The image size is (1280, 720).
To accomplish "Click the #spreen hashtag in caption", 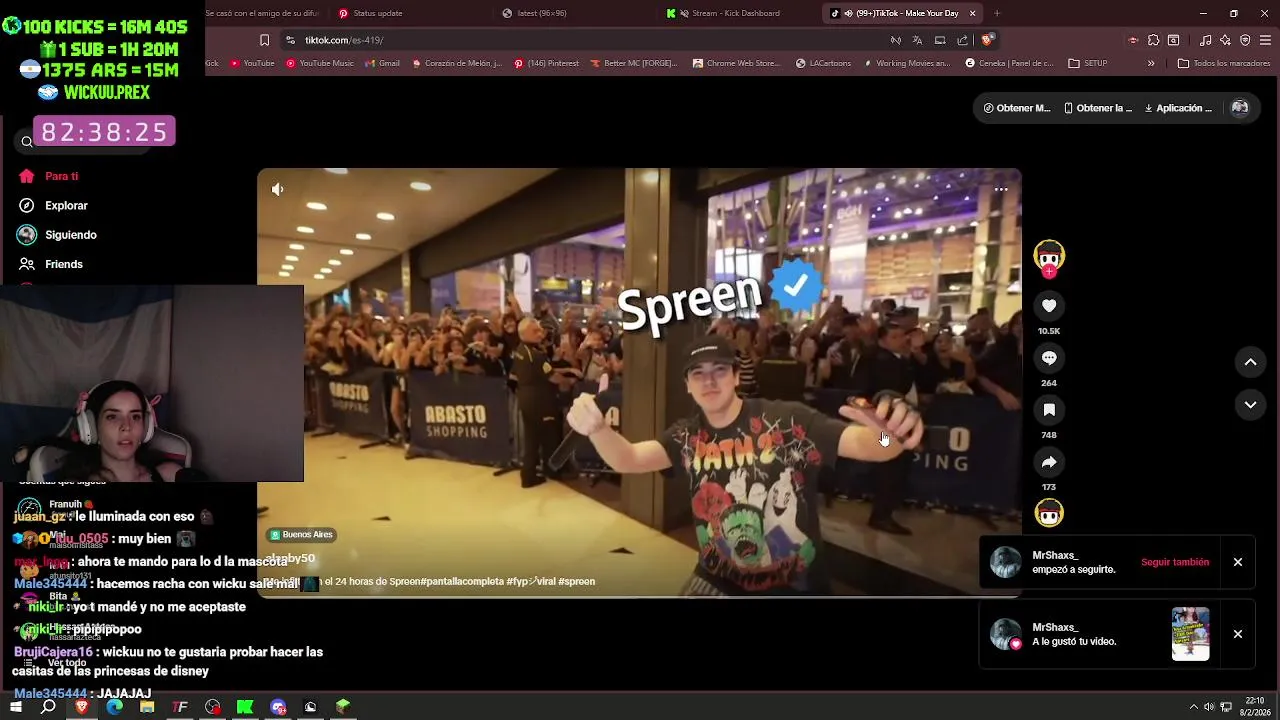I will click(x=576, y=581).
